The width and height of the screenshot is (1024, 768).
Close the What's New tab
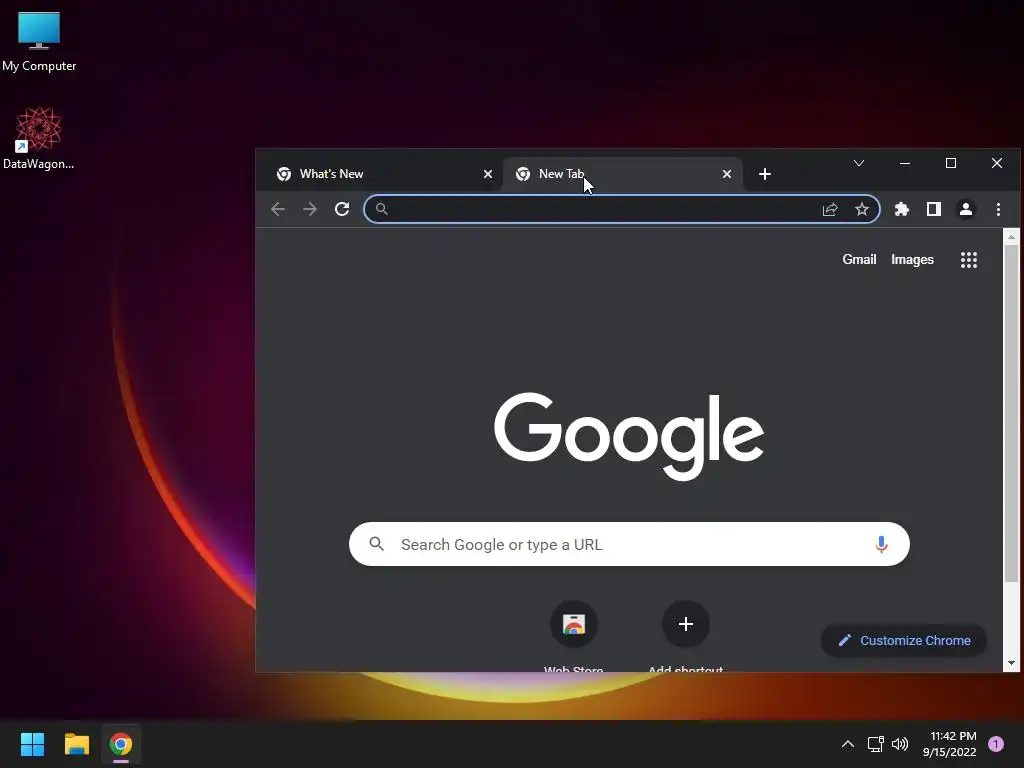click(x=488, y=174)
